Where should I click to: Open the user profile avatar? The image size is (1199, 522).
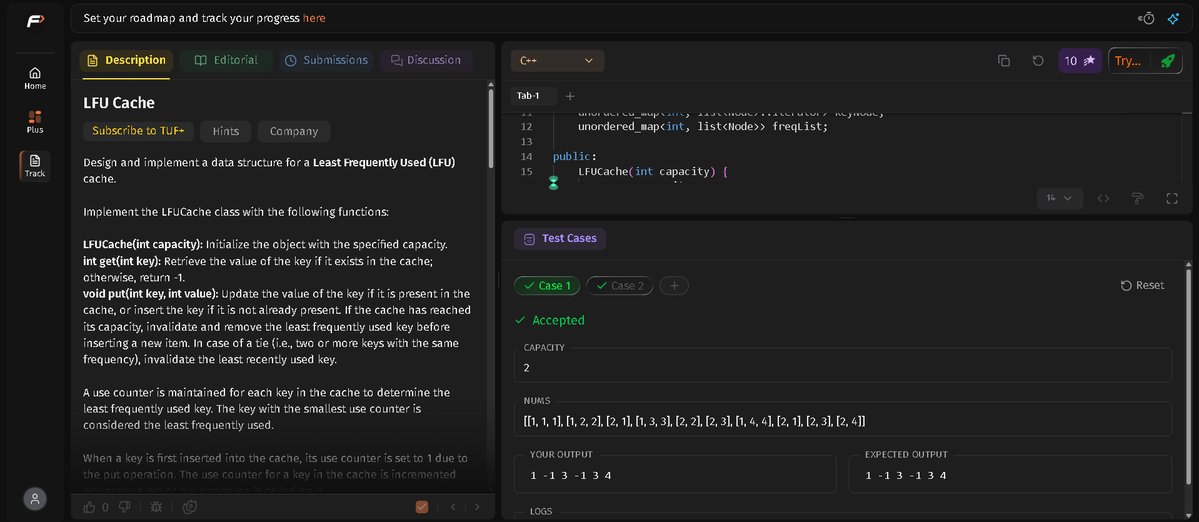(x=34, y=499)
